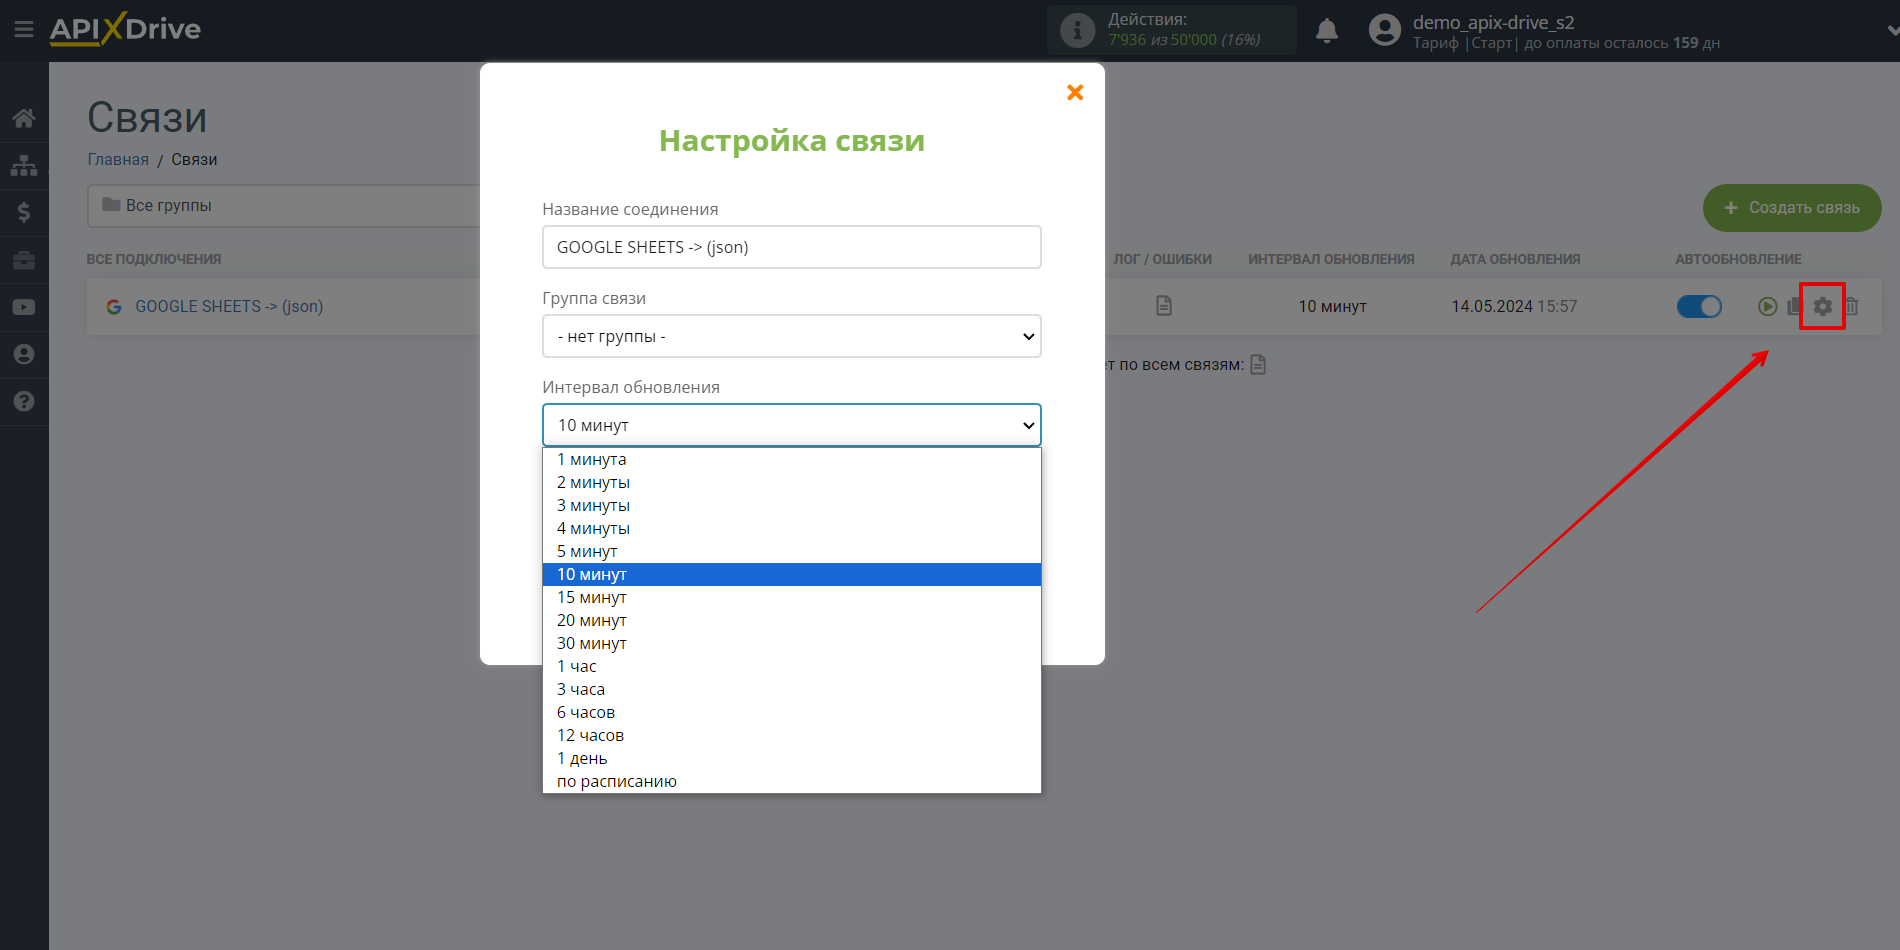Open connection settings gear icon
The image size is (1900, 950).
click(x=1823, y=306)
